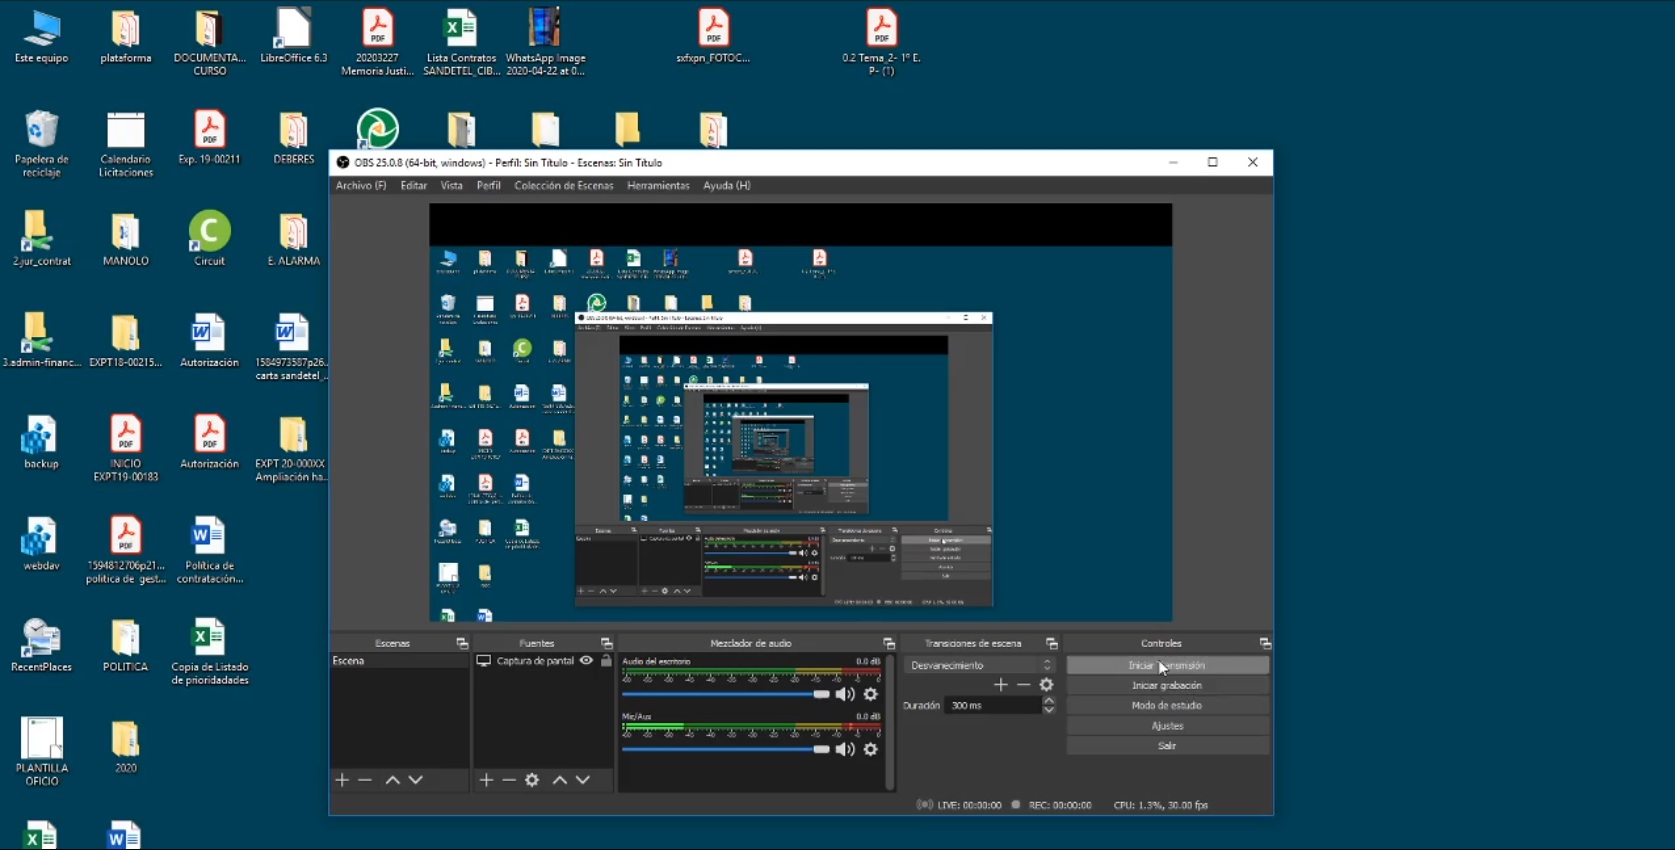Image resolution: width=1675 pixels, height=850 pixels.
Task: Add a new source in Fuentes panel
Action: tap(486, 780)
